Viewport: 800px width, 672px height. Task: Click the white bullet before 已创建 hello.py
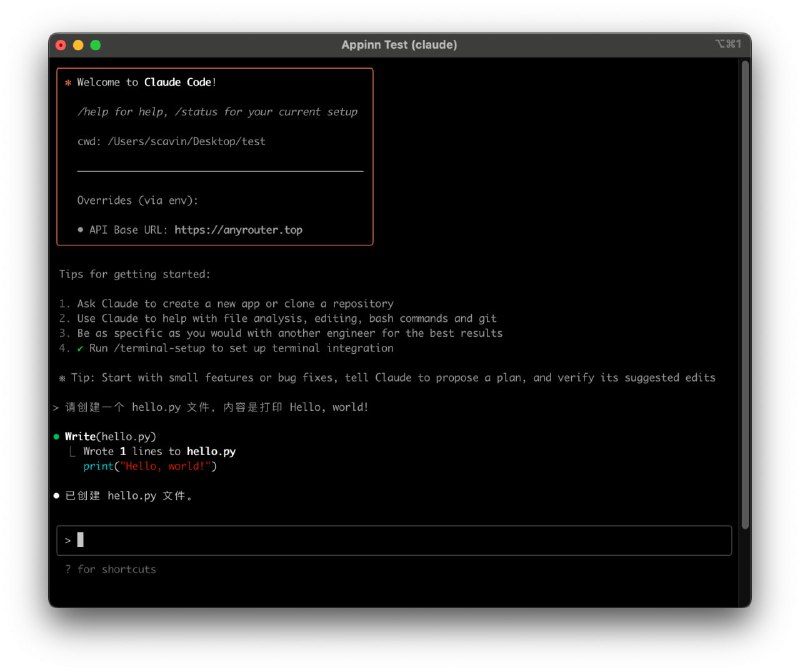tap(57, 496)
